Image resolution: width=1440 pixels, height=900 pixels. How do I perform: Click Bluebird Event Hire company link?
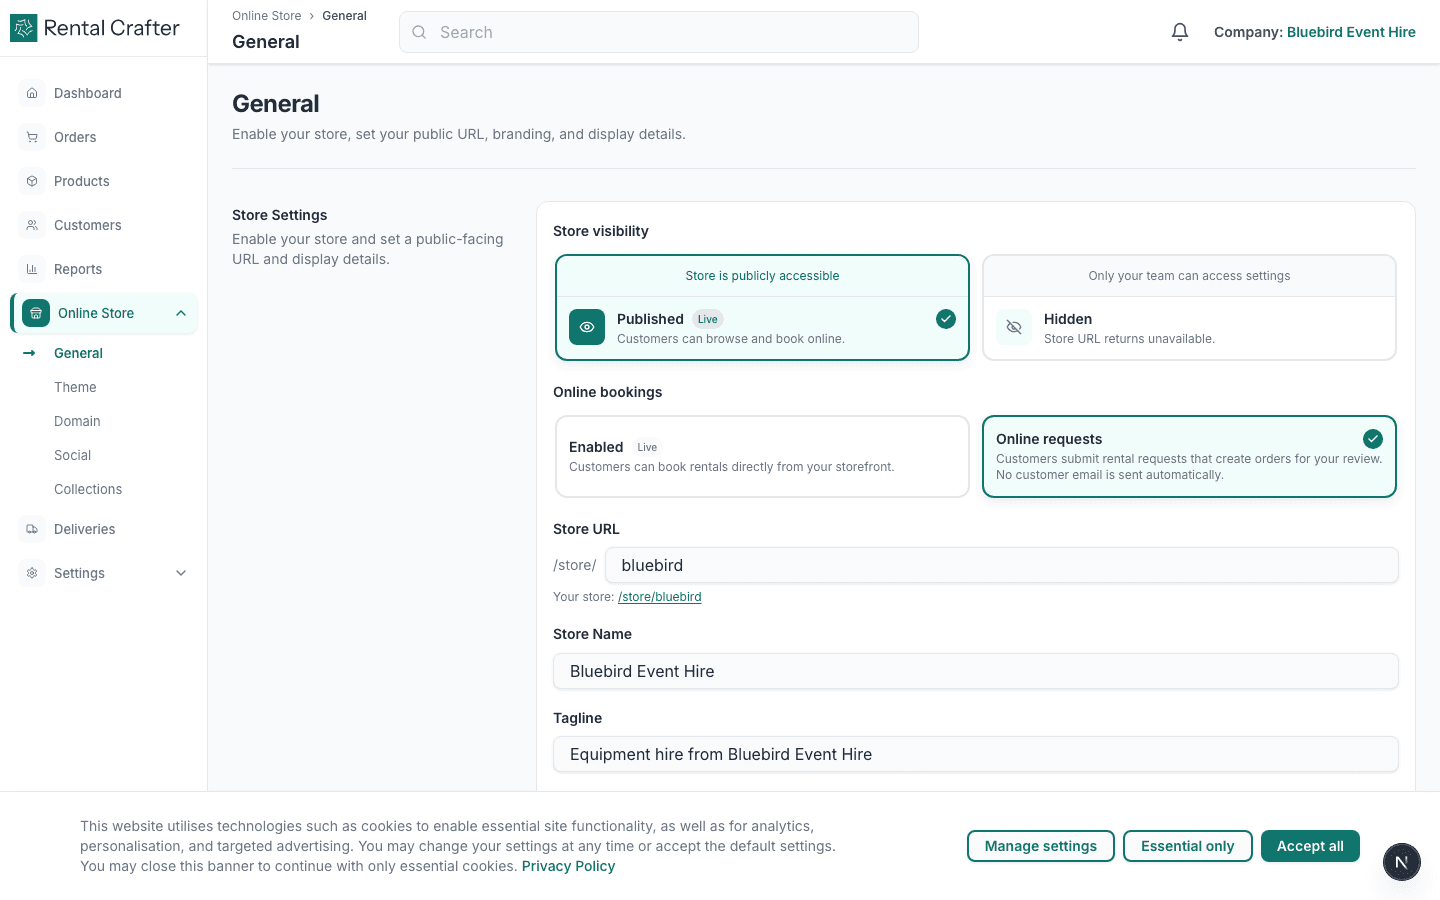click(x=1351, y=32)
